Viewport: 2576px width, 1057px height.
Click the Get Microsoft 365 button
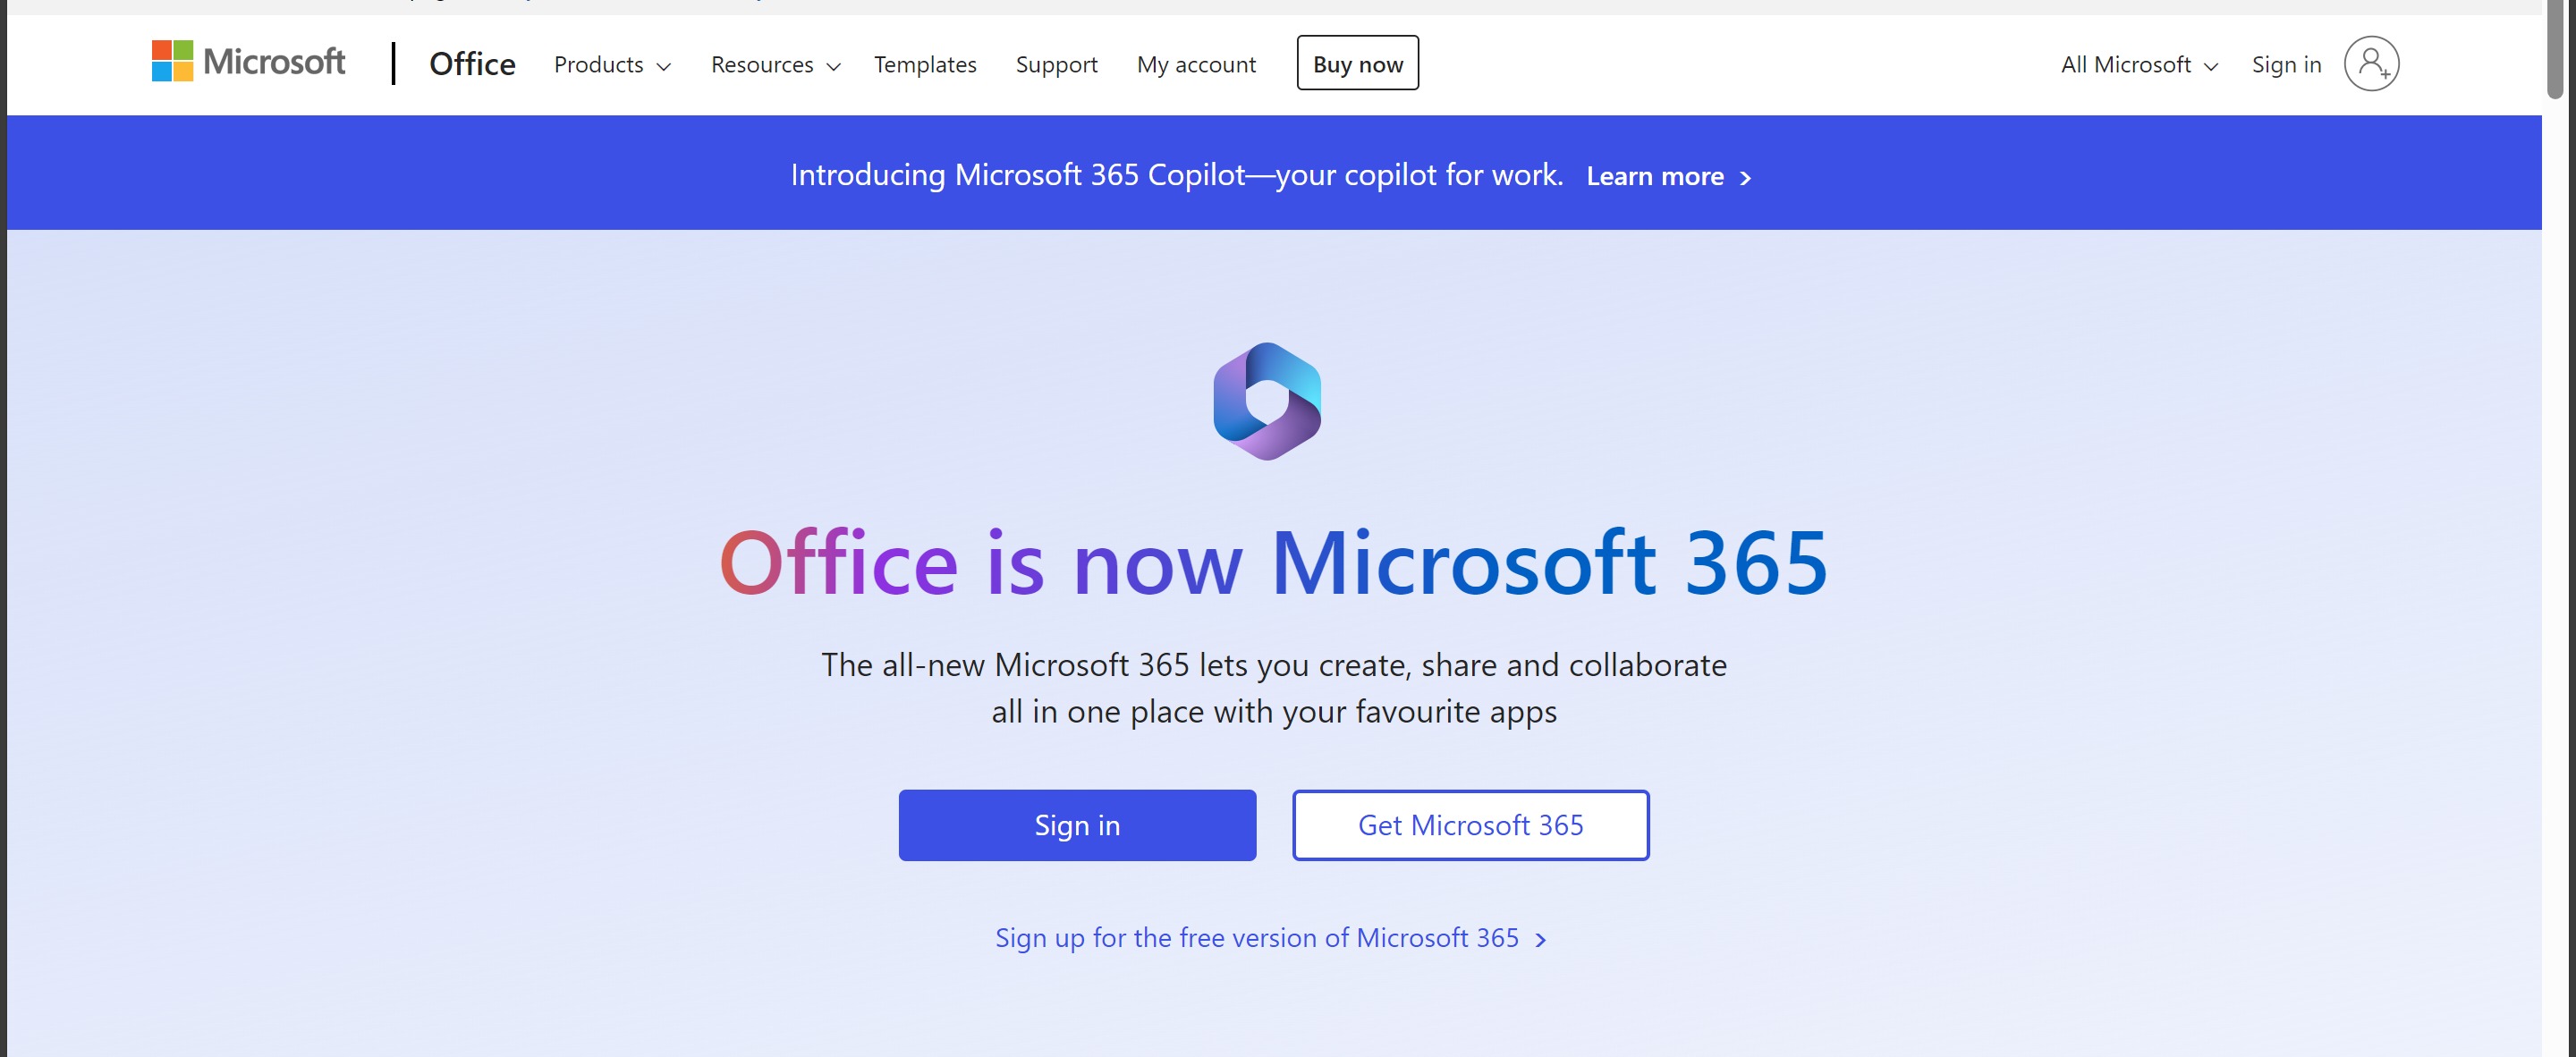click(1470, 825)
